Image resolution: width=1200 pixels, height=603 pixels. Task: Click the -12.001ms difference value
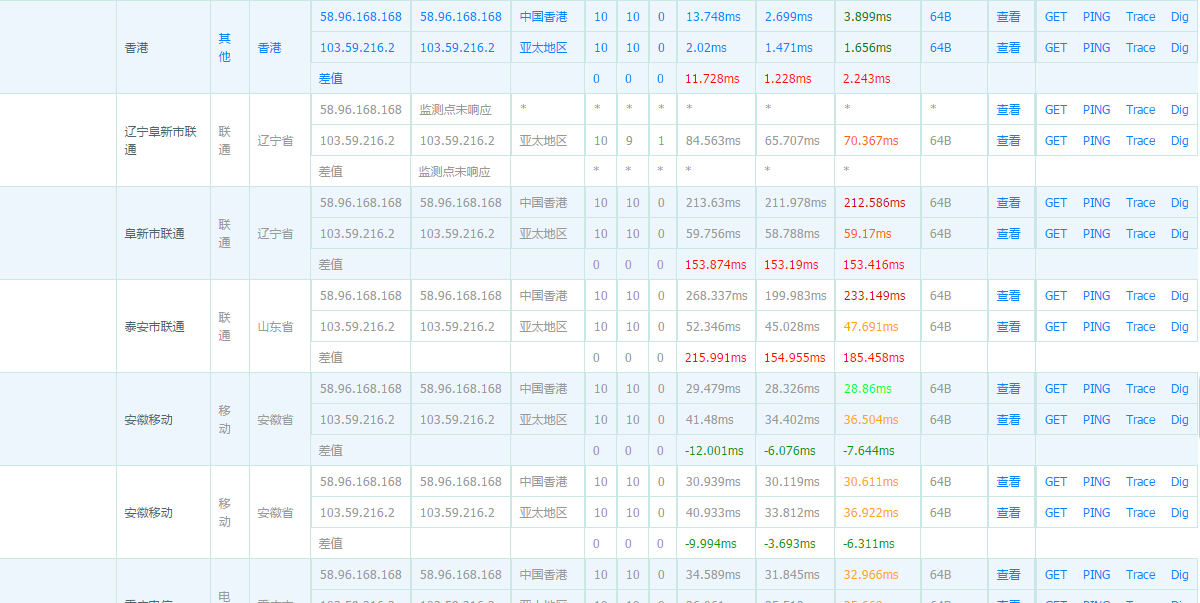(x=716, y=451)
